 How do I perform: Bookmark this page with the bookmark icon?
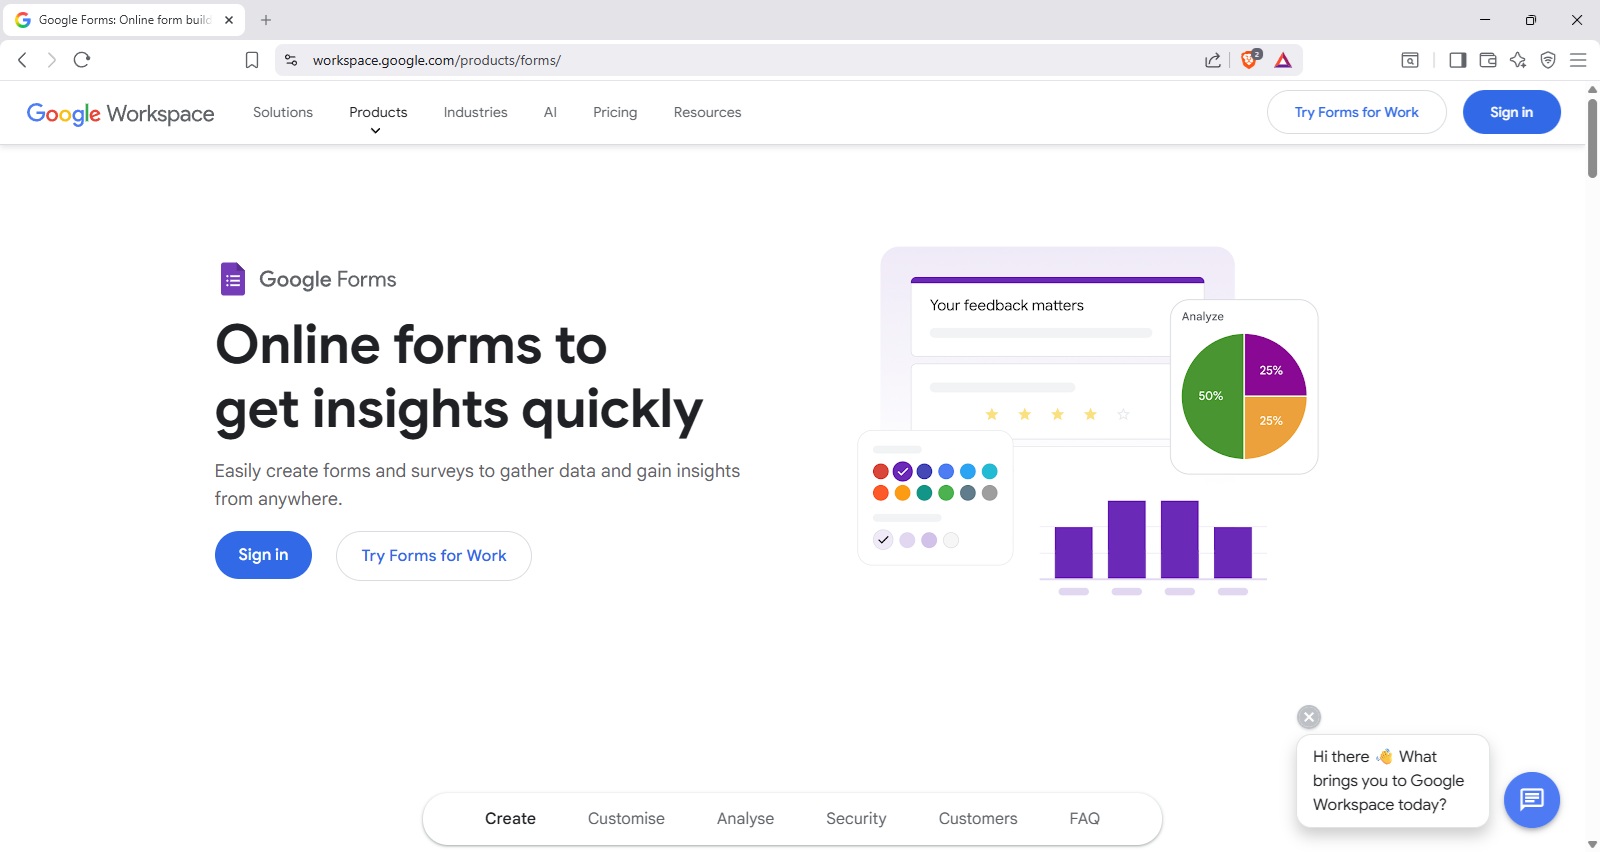[x=252, y=60]
